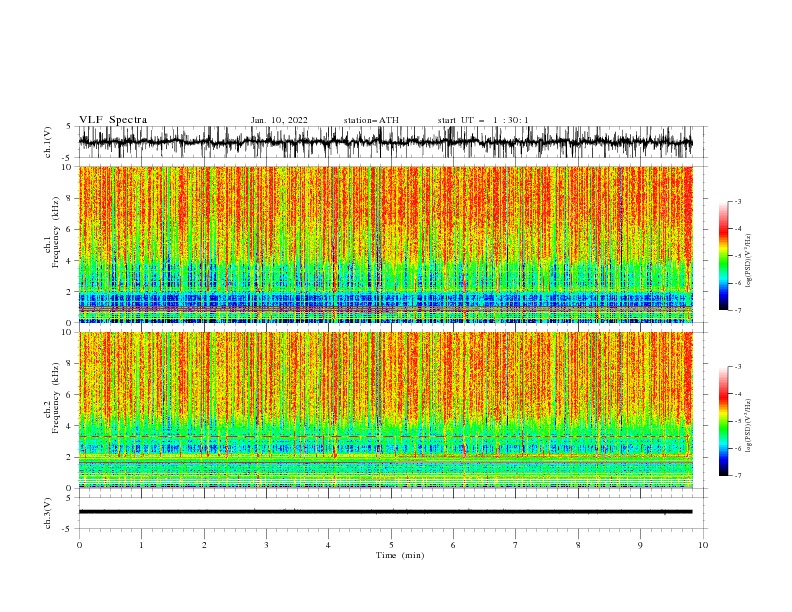The height and width of the screenshot is (612, 792).
Task: Click time axis tick label '3'
Action: pos(266,545)
